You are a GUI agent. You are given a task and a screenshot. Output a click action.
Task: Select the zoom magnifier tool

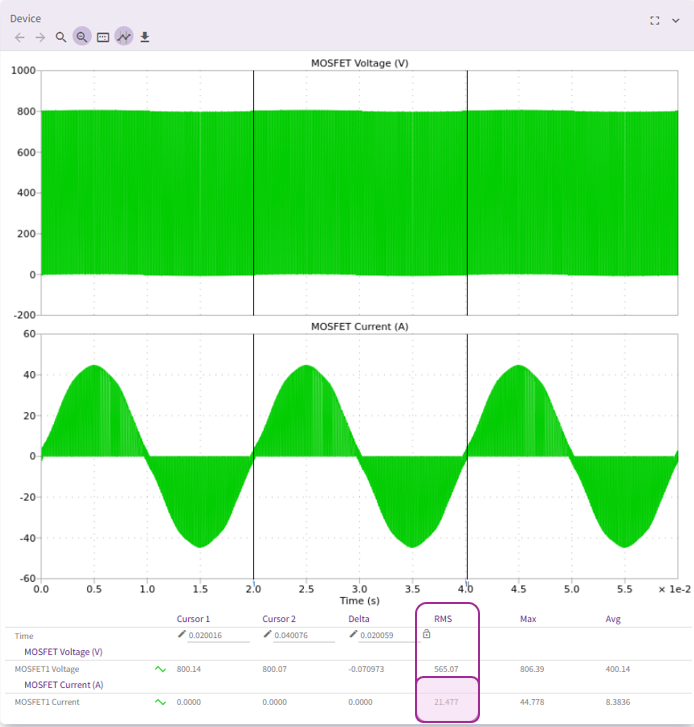61,37
